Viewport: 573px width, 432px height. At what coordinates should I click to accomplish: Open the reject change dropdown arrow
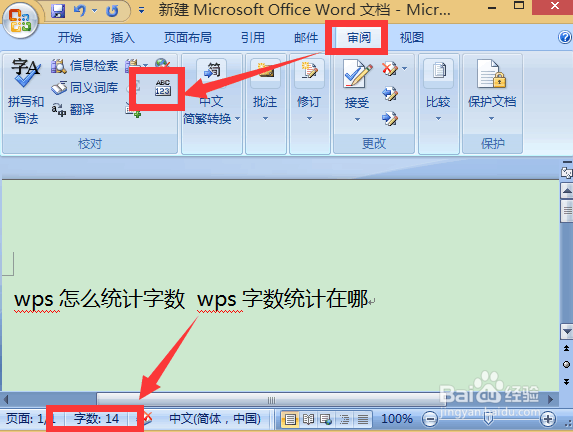405,68
